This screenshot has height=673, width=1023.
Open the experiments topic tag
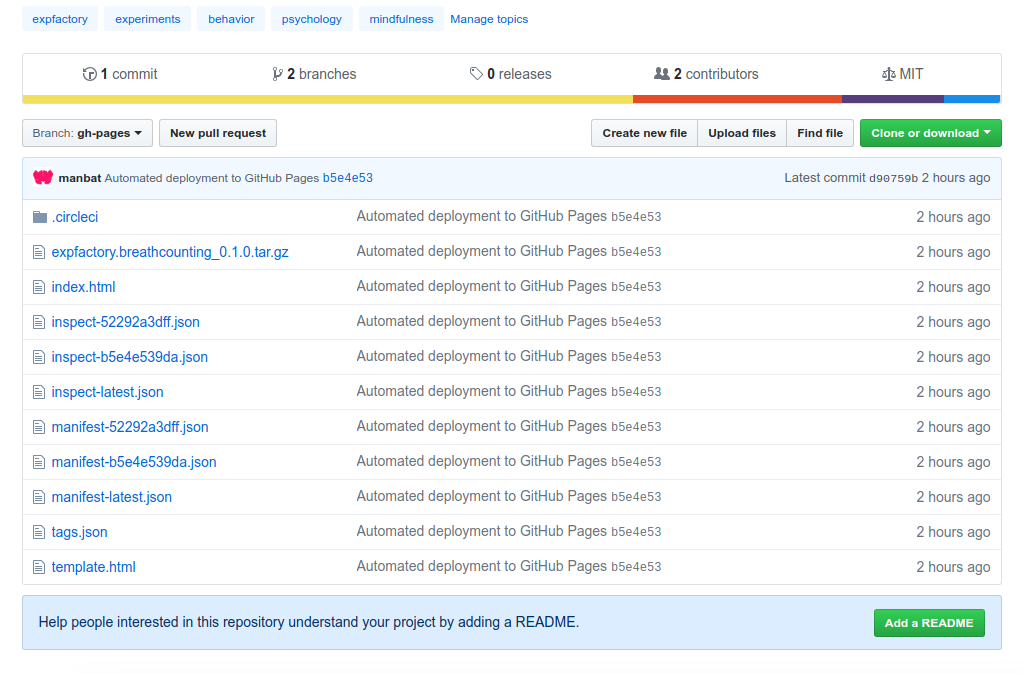pyautogui.click(x=148, y=19)
